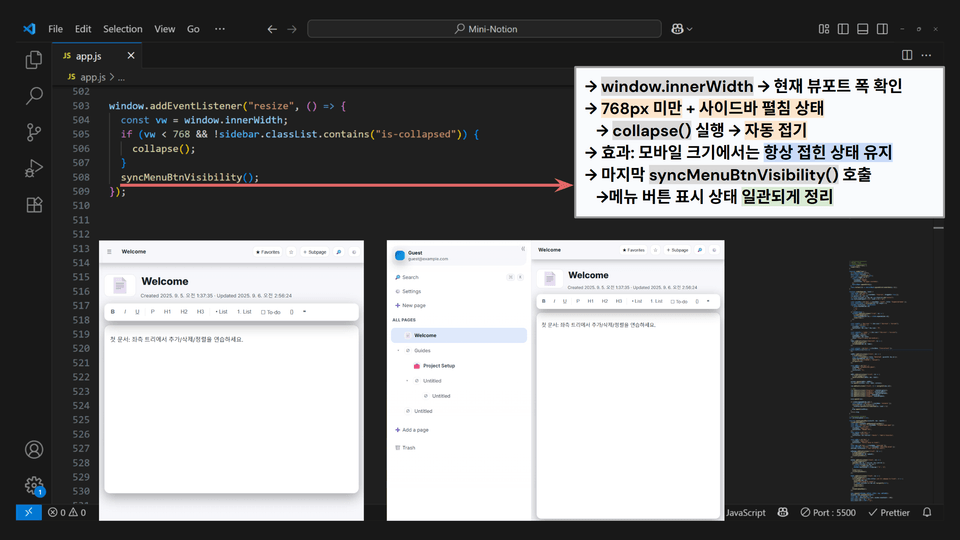Change language mode JavaScript in status bar

pos(745,512)
